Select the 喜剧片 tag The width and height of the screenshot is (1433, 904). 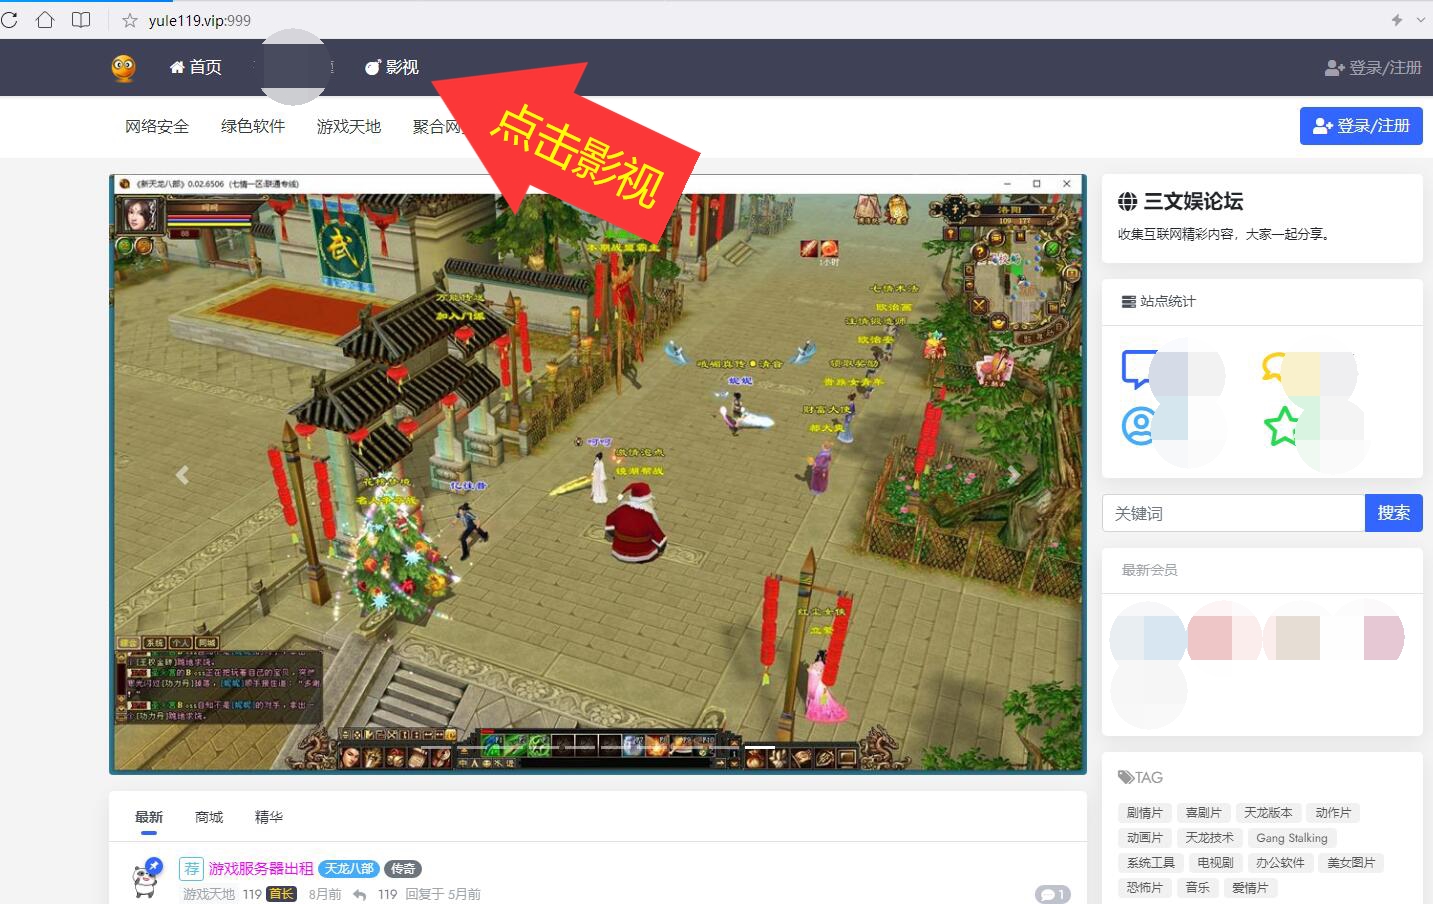tap(1203, 812)
